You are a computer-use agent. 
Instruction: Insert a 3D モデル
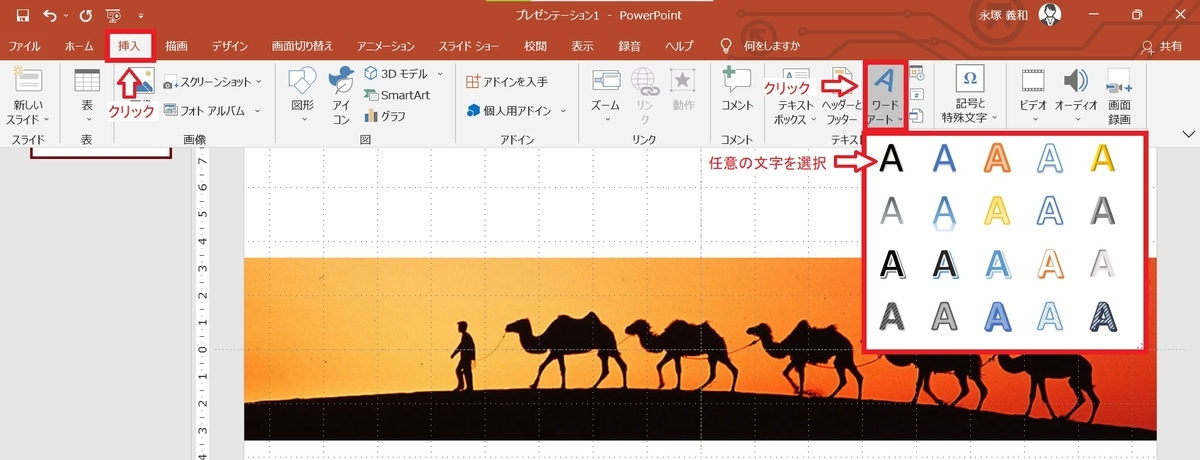click(x=395, y=74)
